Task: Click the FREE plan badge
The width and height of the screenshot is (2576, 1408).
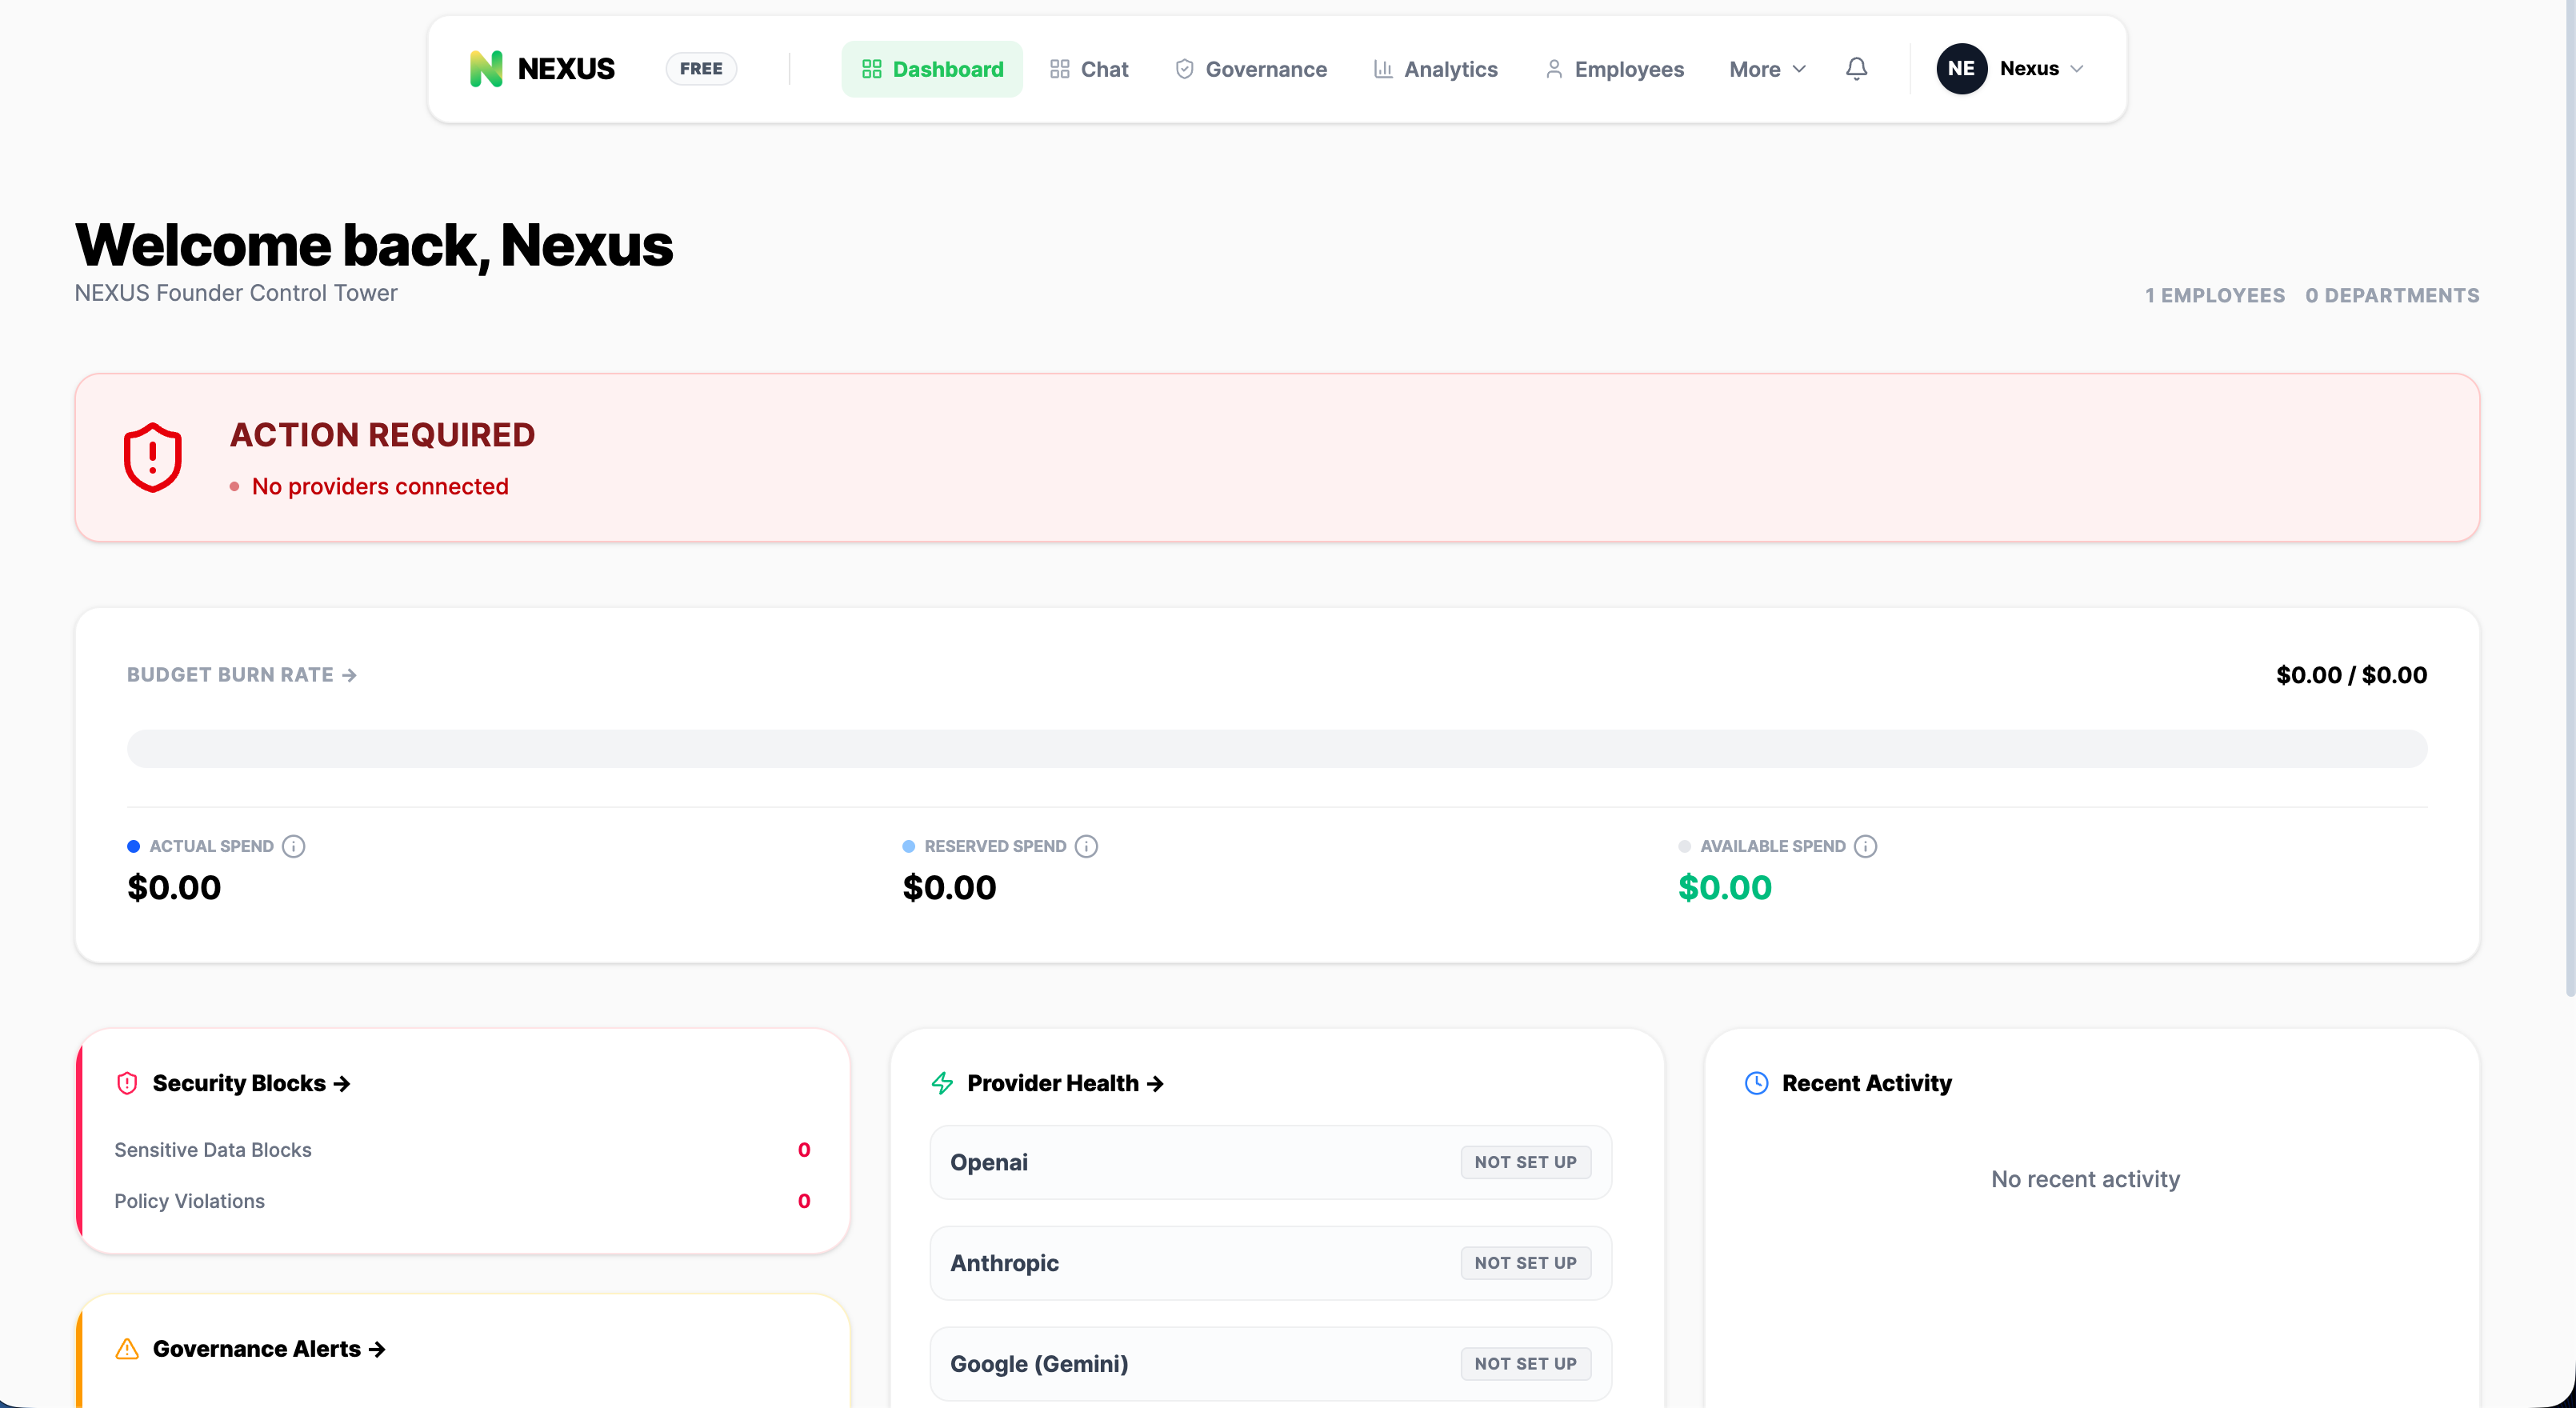Action: (701, 69)
